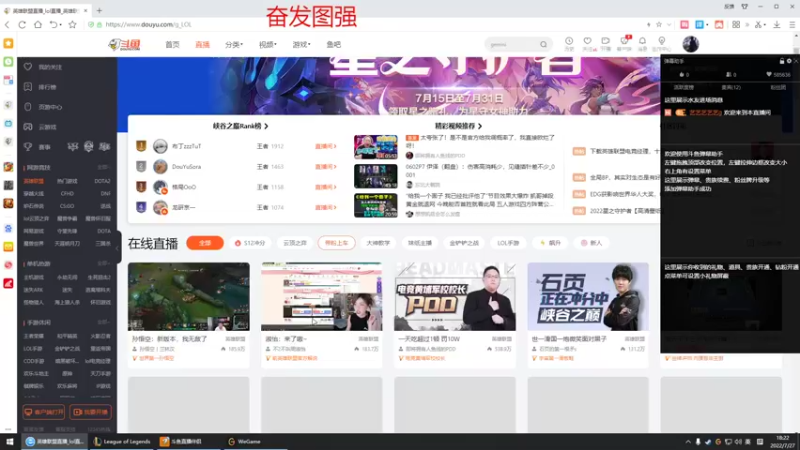Open browser download manager icon

pyautogui.click(x=777, y=24)
